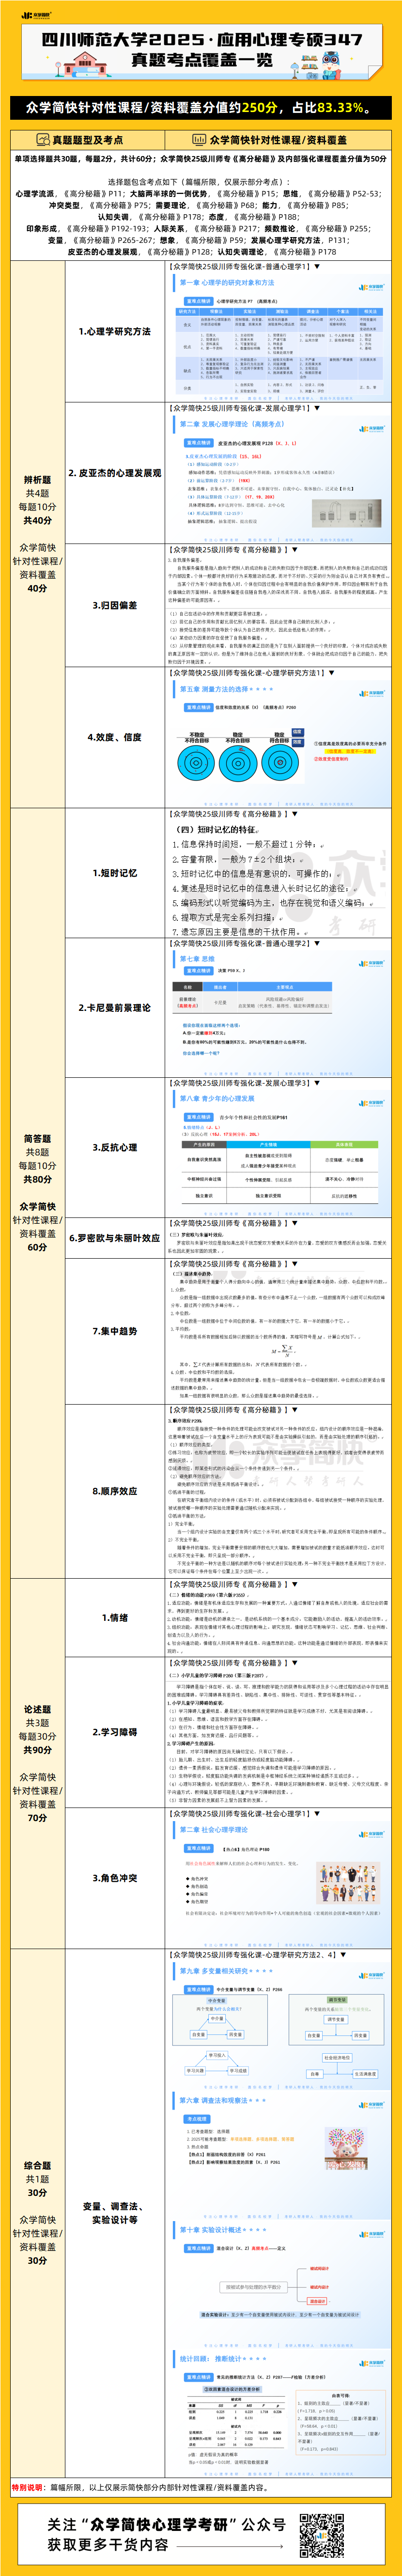The width and height of the screenshot is (402, 2576).
Task: Click the title 四川师范大学2025·应用心理专硕347
Action: coord(202,39)
